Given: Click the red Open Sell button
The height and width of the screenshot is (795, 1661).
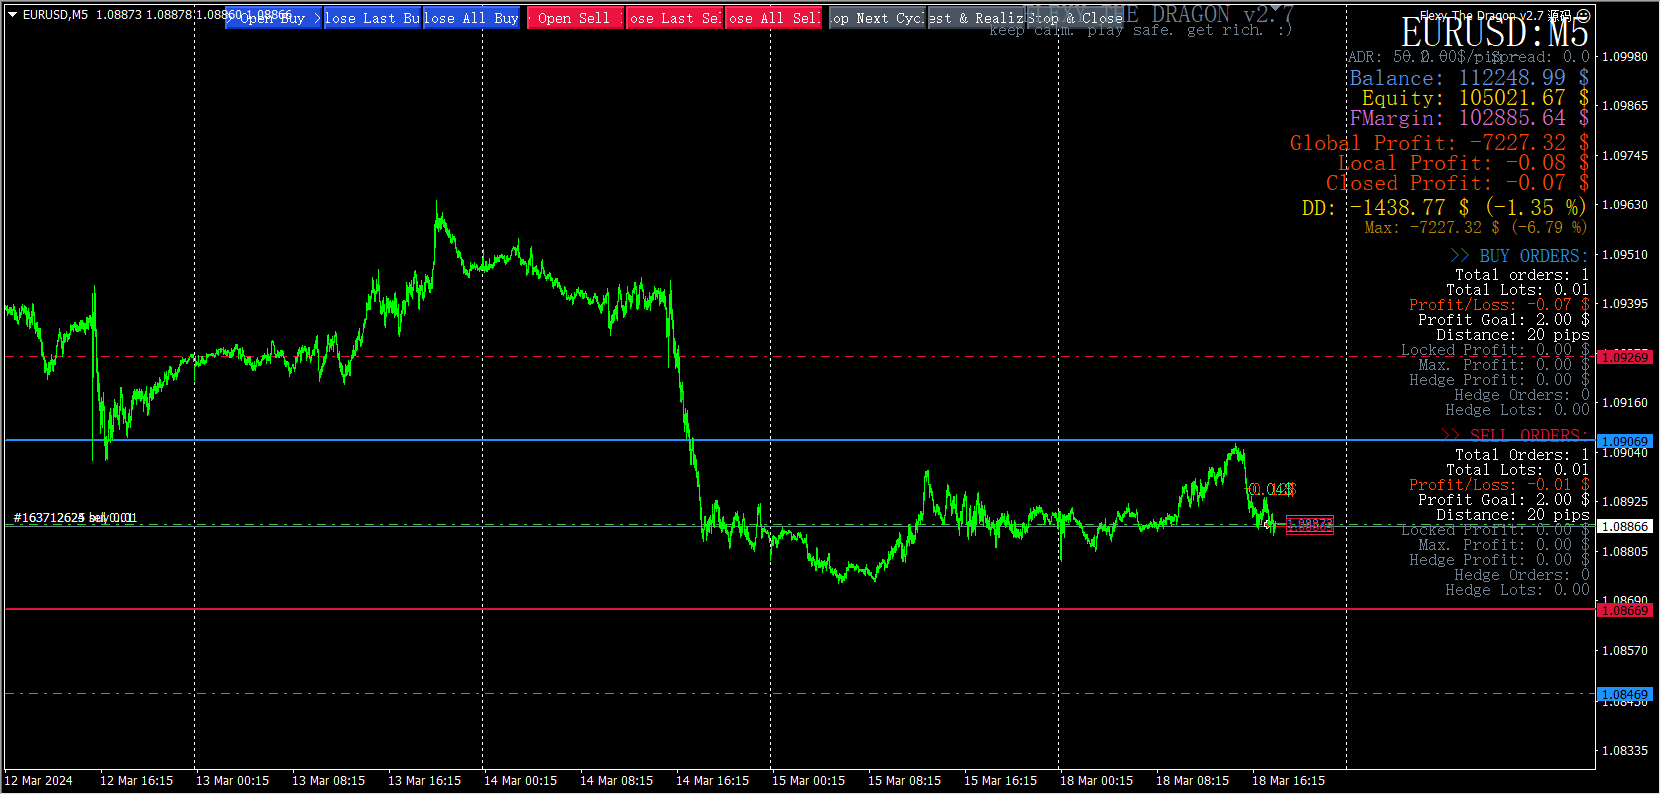Looking at the screenshot, I should [x=574, y=19].
